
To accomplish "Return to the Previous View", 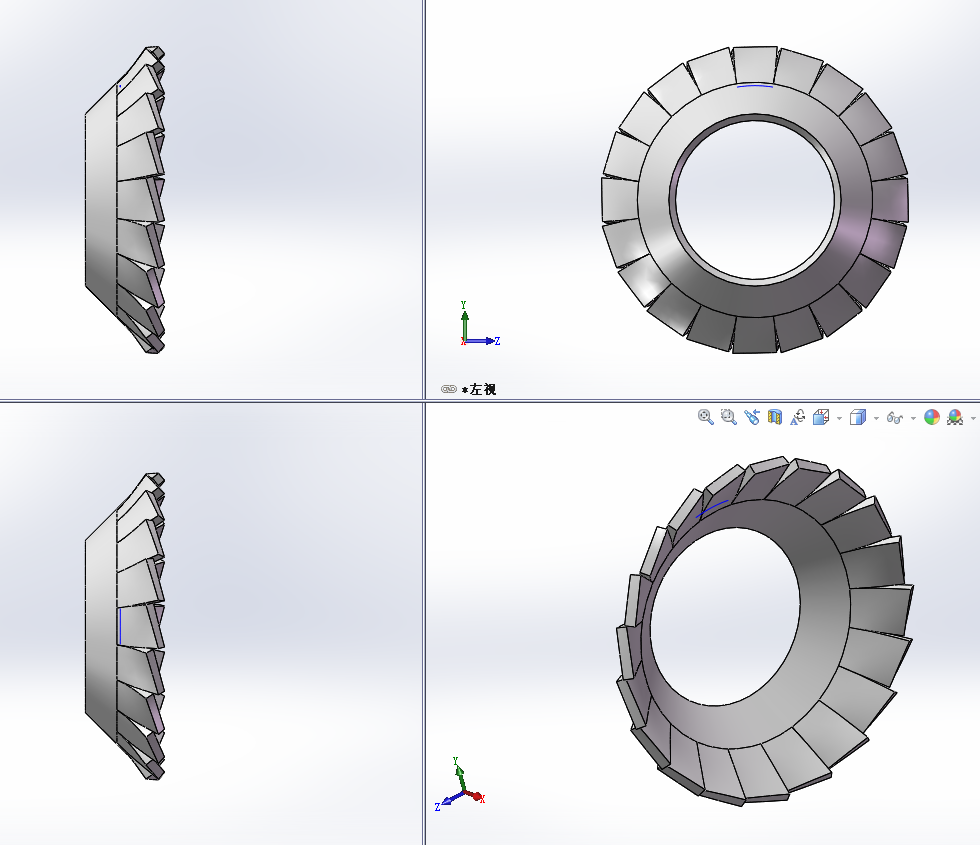I will tap(752, 417).
